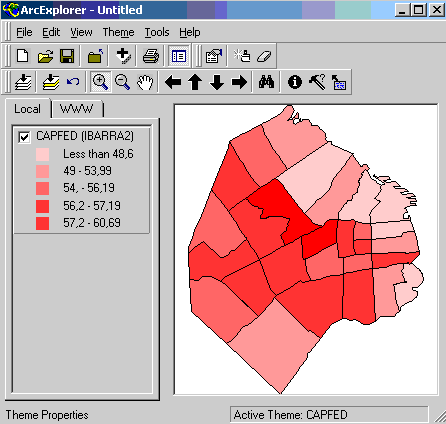Print the map using the printer icon
The width and height of the screenshot is (446, 424).
151,56
